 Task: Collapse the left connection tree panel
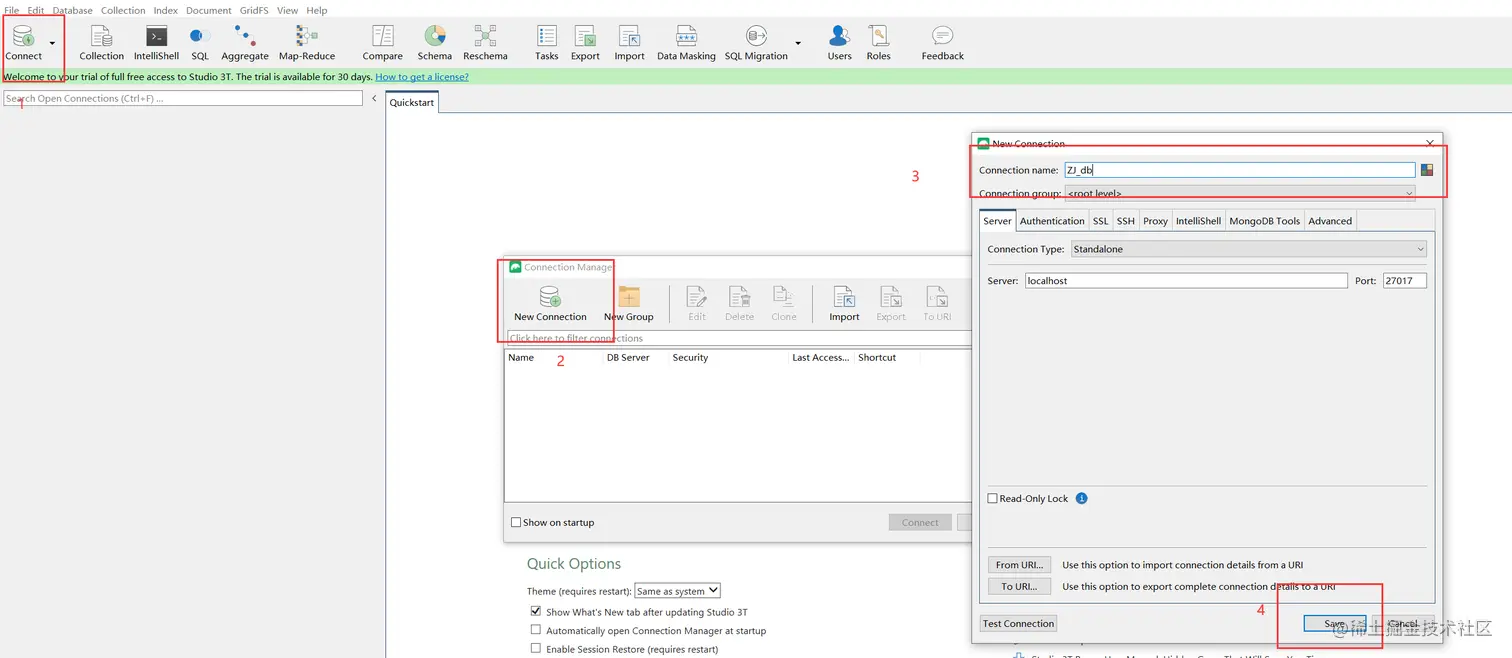(x=374, y=98)
